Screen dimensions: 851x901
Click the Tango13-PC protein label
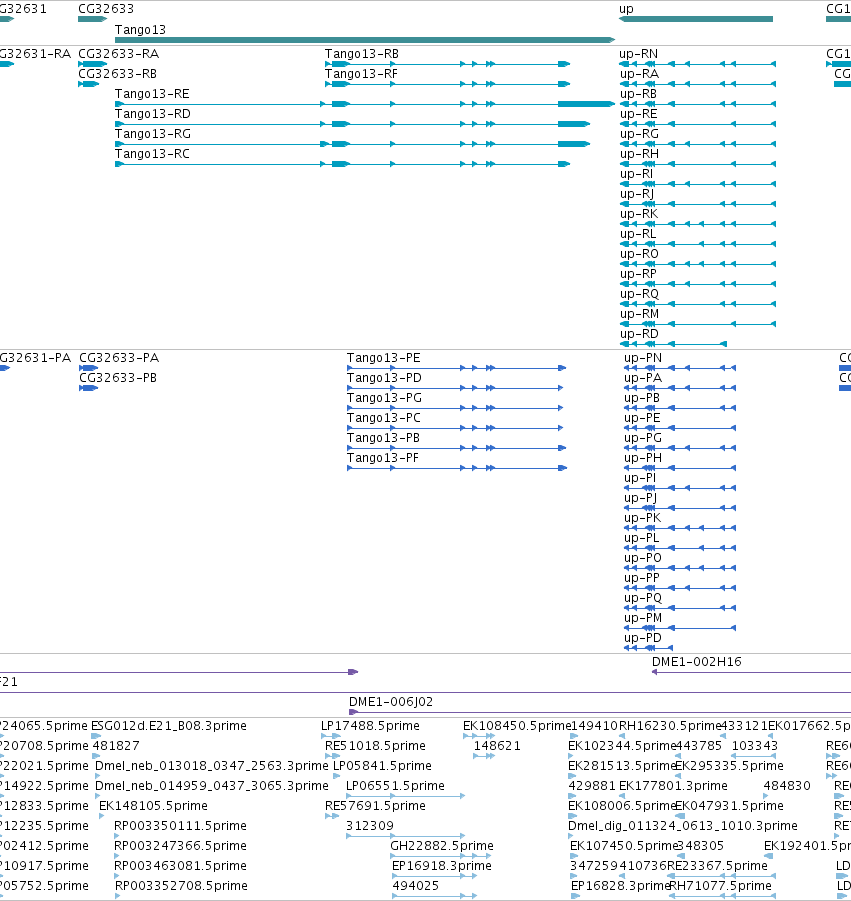pos(383,418)
